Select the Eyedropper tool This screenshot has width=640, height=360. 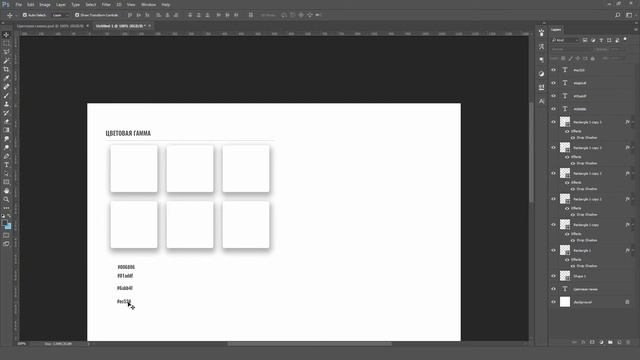coord(6,78)
